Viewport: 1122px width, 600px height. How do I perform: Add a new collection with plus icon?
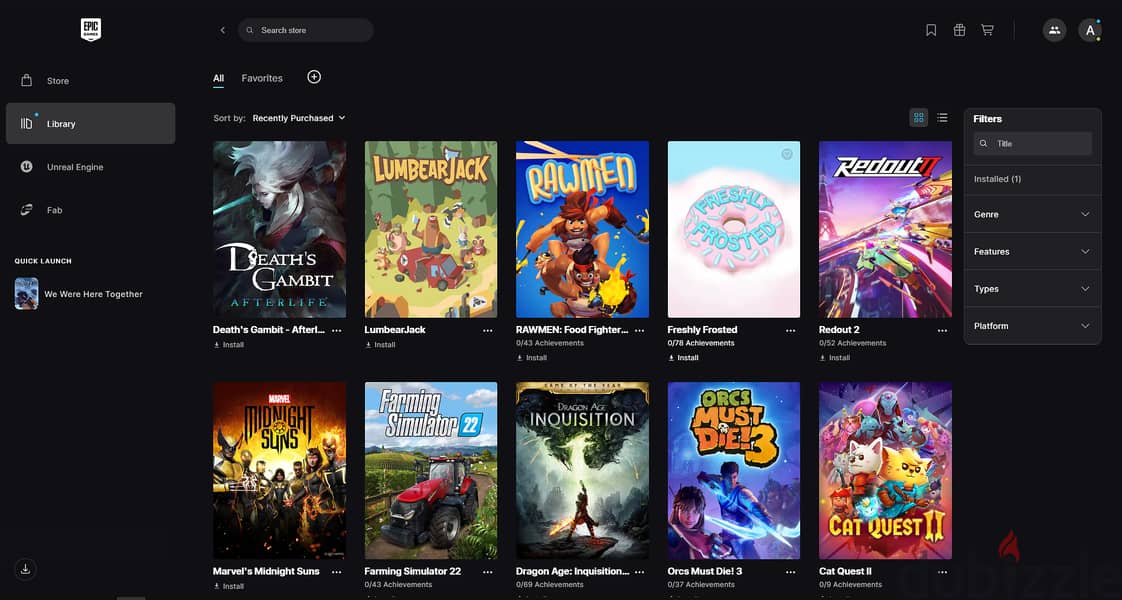pyautogui.click(x=314, y=77)
